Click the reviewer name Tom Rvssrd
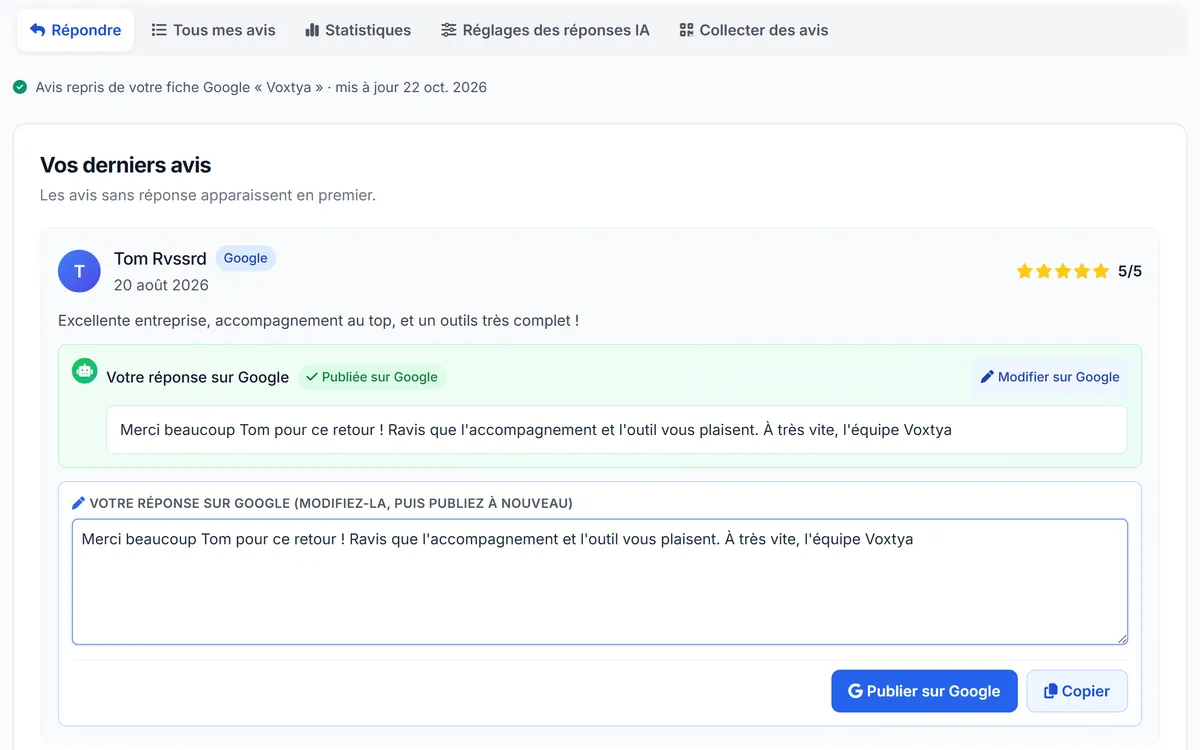 (160, 259)
